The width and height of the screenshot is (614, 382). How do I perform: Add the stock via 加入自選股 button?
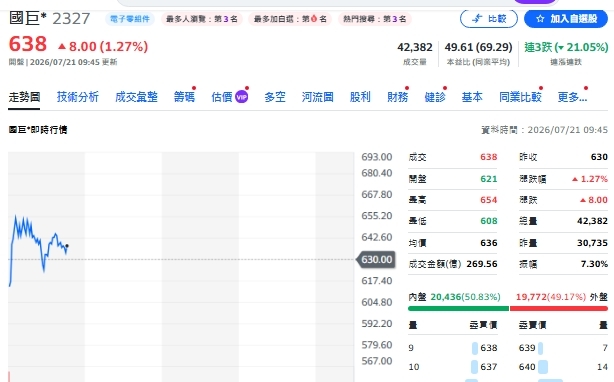coord(566,18)
